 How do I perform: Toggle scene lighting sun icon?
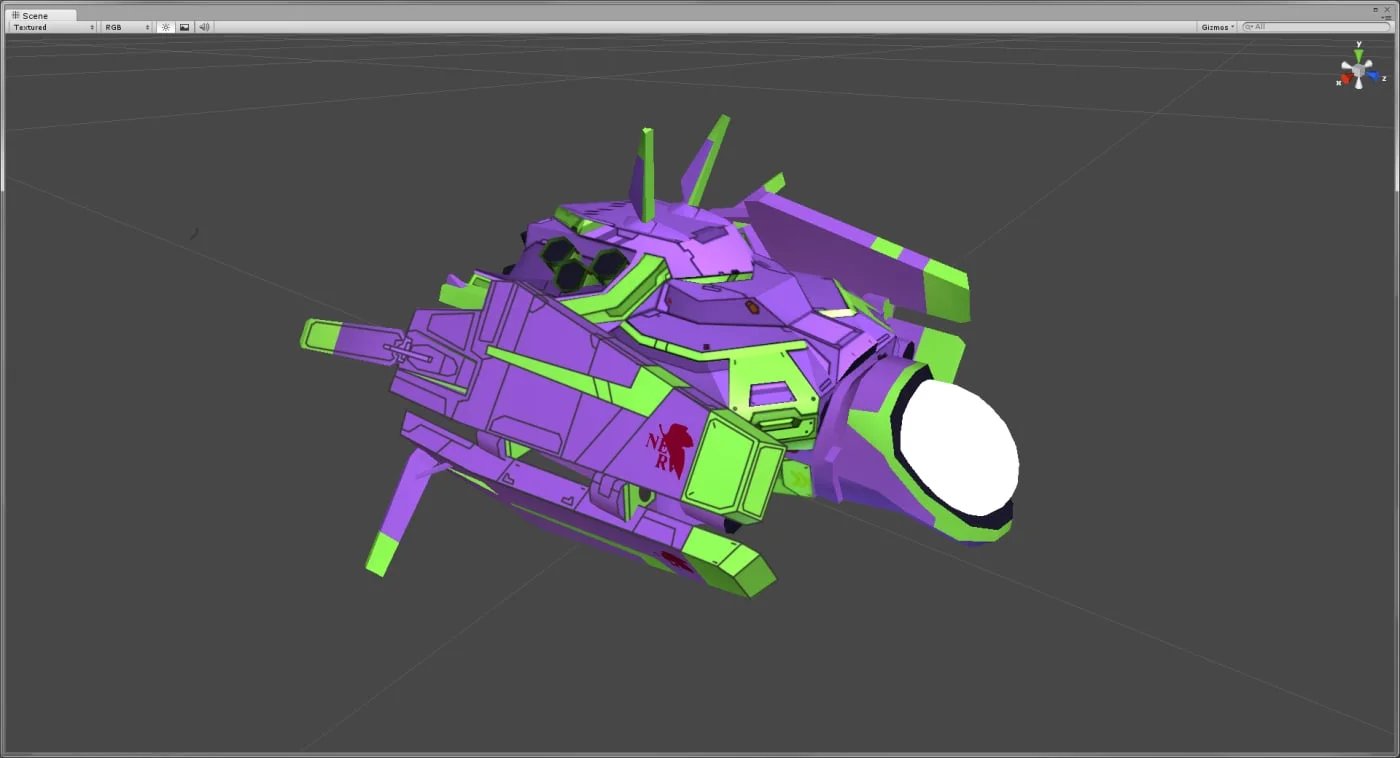165,27
